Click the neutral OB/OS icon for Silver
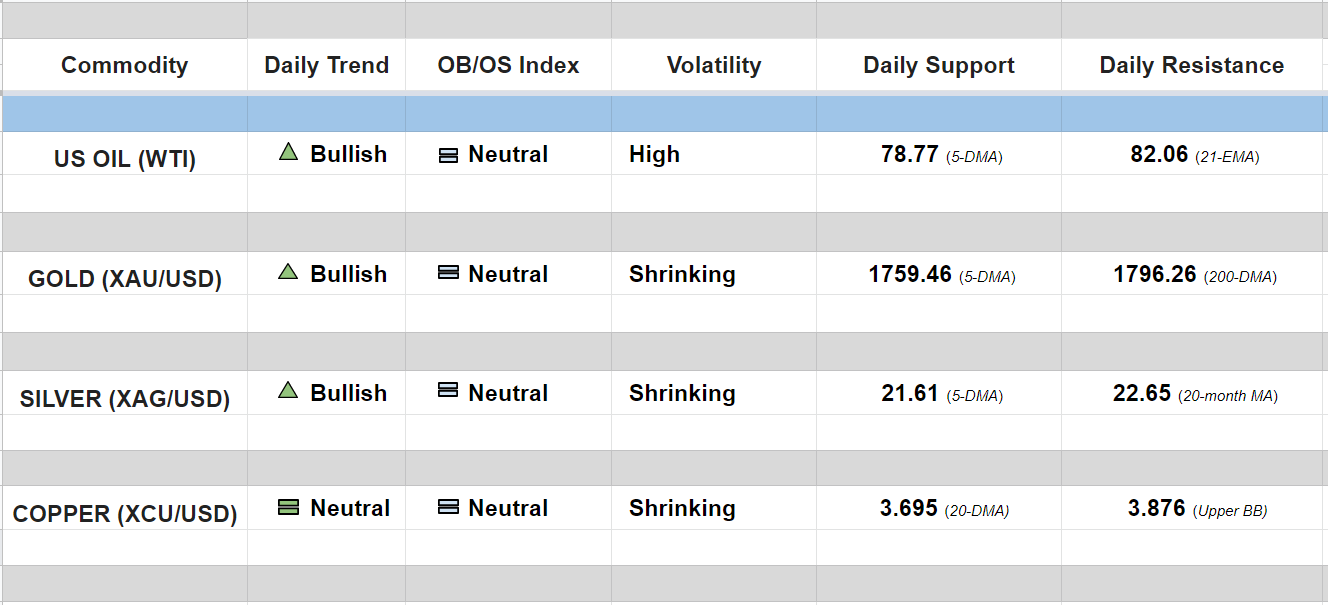Screen dimensions: 1328x605 tap(449, 392)
